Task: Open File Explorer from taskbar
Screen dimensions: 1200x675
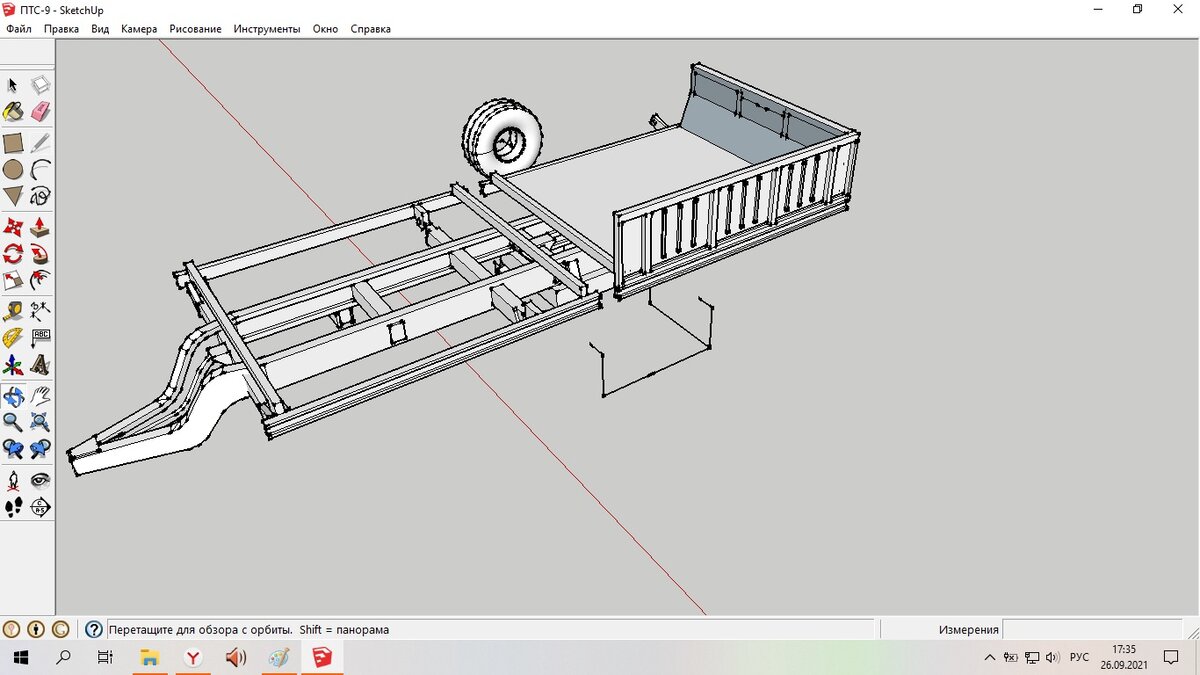Action: 150,658
